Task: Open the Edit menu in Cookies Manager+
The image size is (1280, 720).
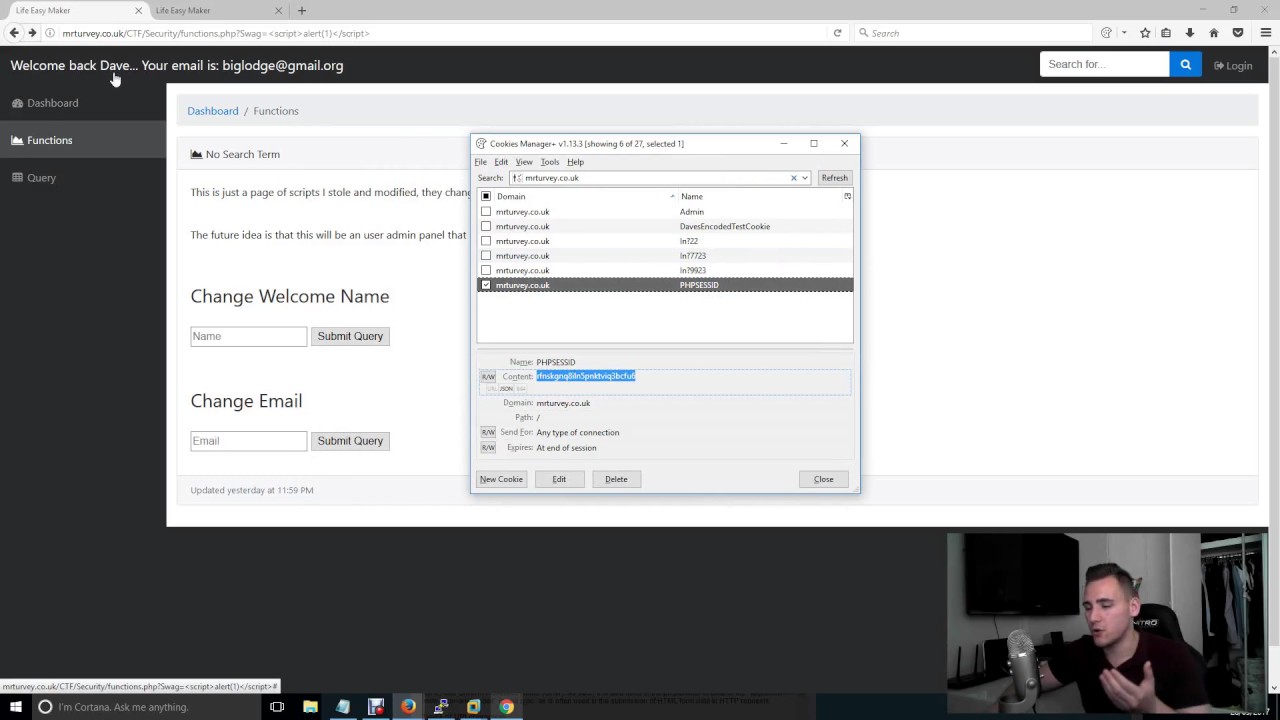Action: click(501, 162)
